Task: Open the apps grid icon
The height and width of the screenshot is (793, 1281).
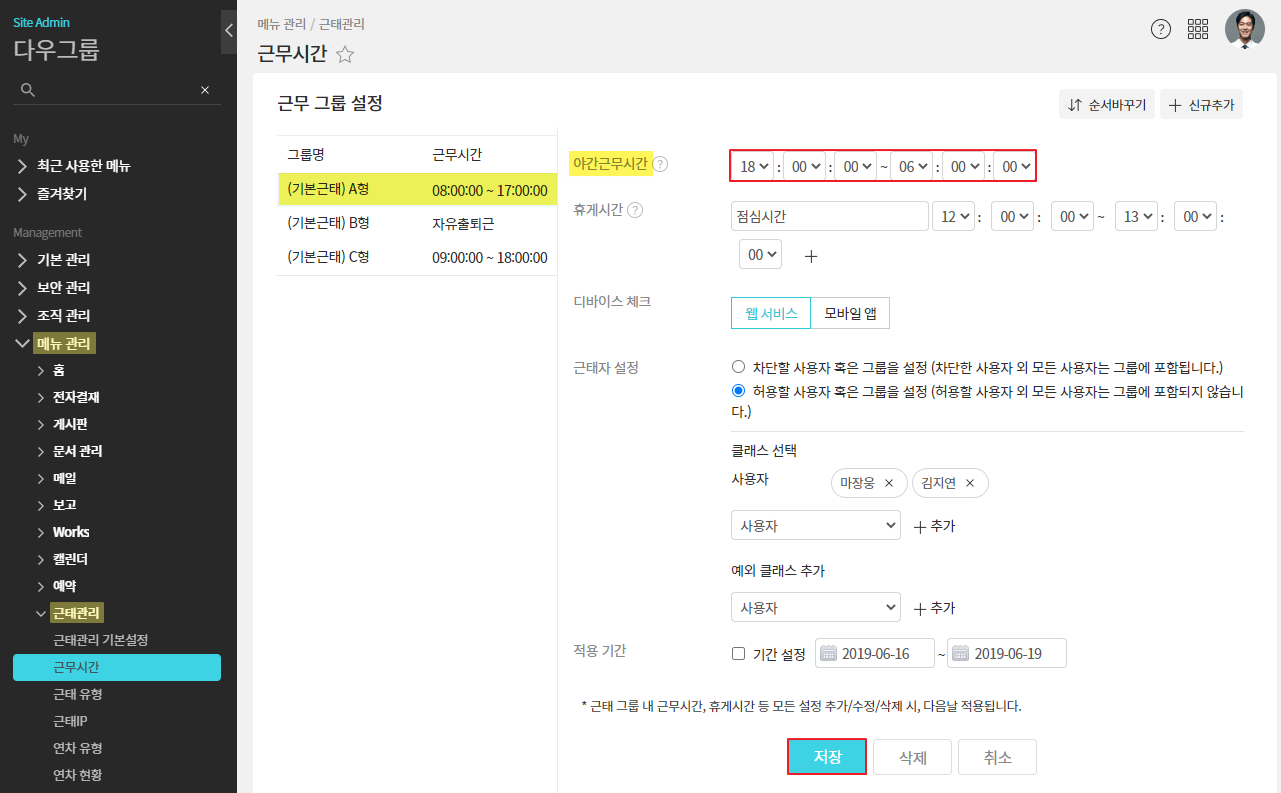Action: point(1197,29)
